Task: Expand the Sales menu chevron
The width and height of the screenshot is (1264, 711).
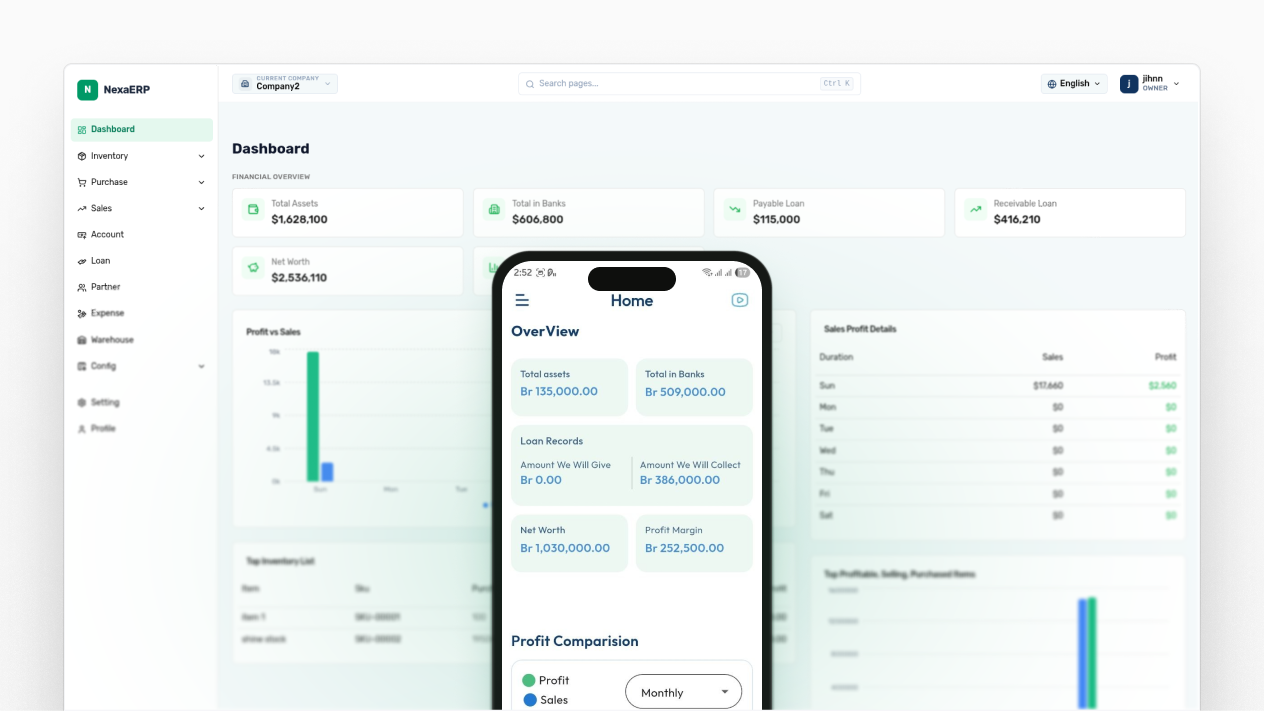Action: click(x=201, y=208)
